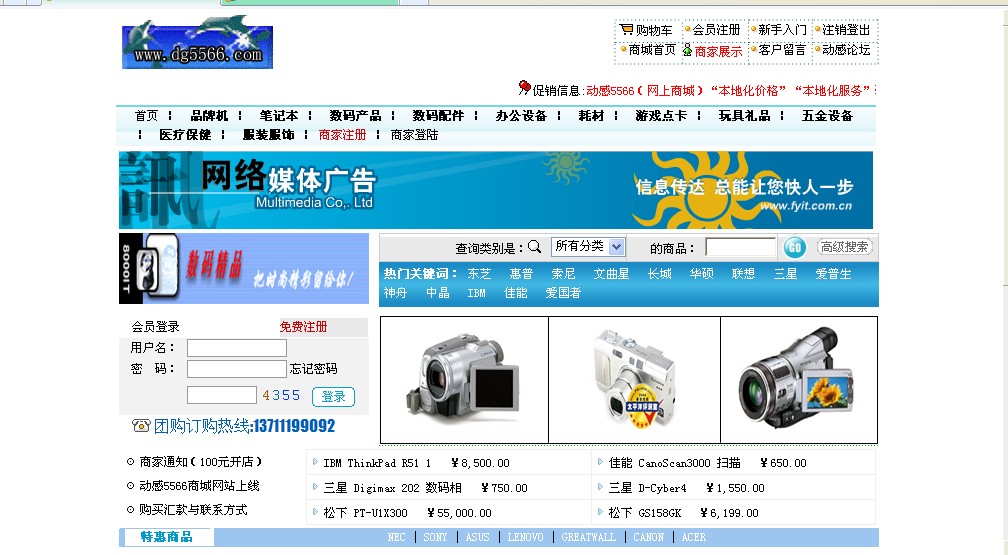Open 松下 GS158GK product link
The image size is (1008, 555).
(645, 513)
